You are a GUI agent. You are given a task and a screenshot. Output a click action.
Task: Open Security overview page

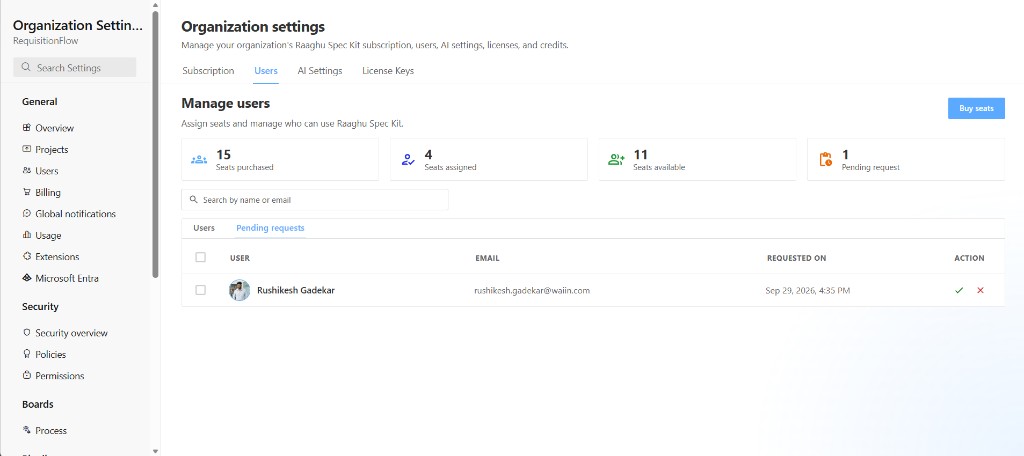click(71, 333)
